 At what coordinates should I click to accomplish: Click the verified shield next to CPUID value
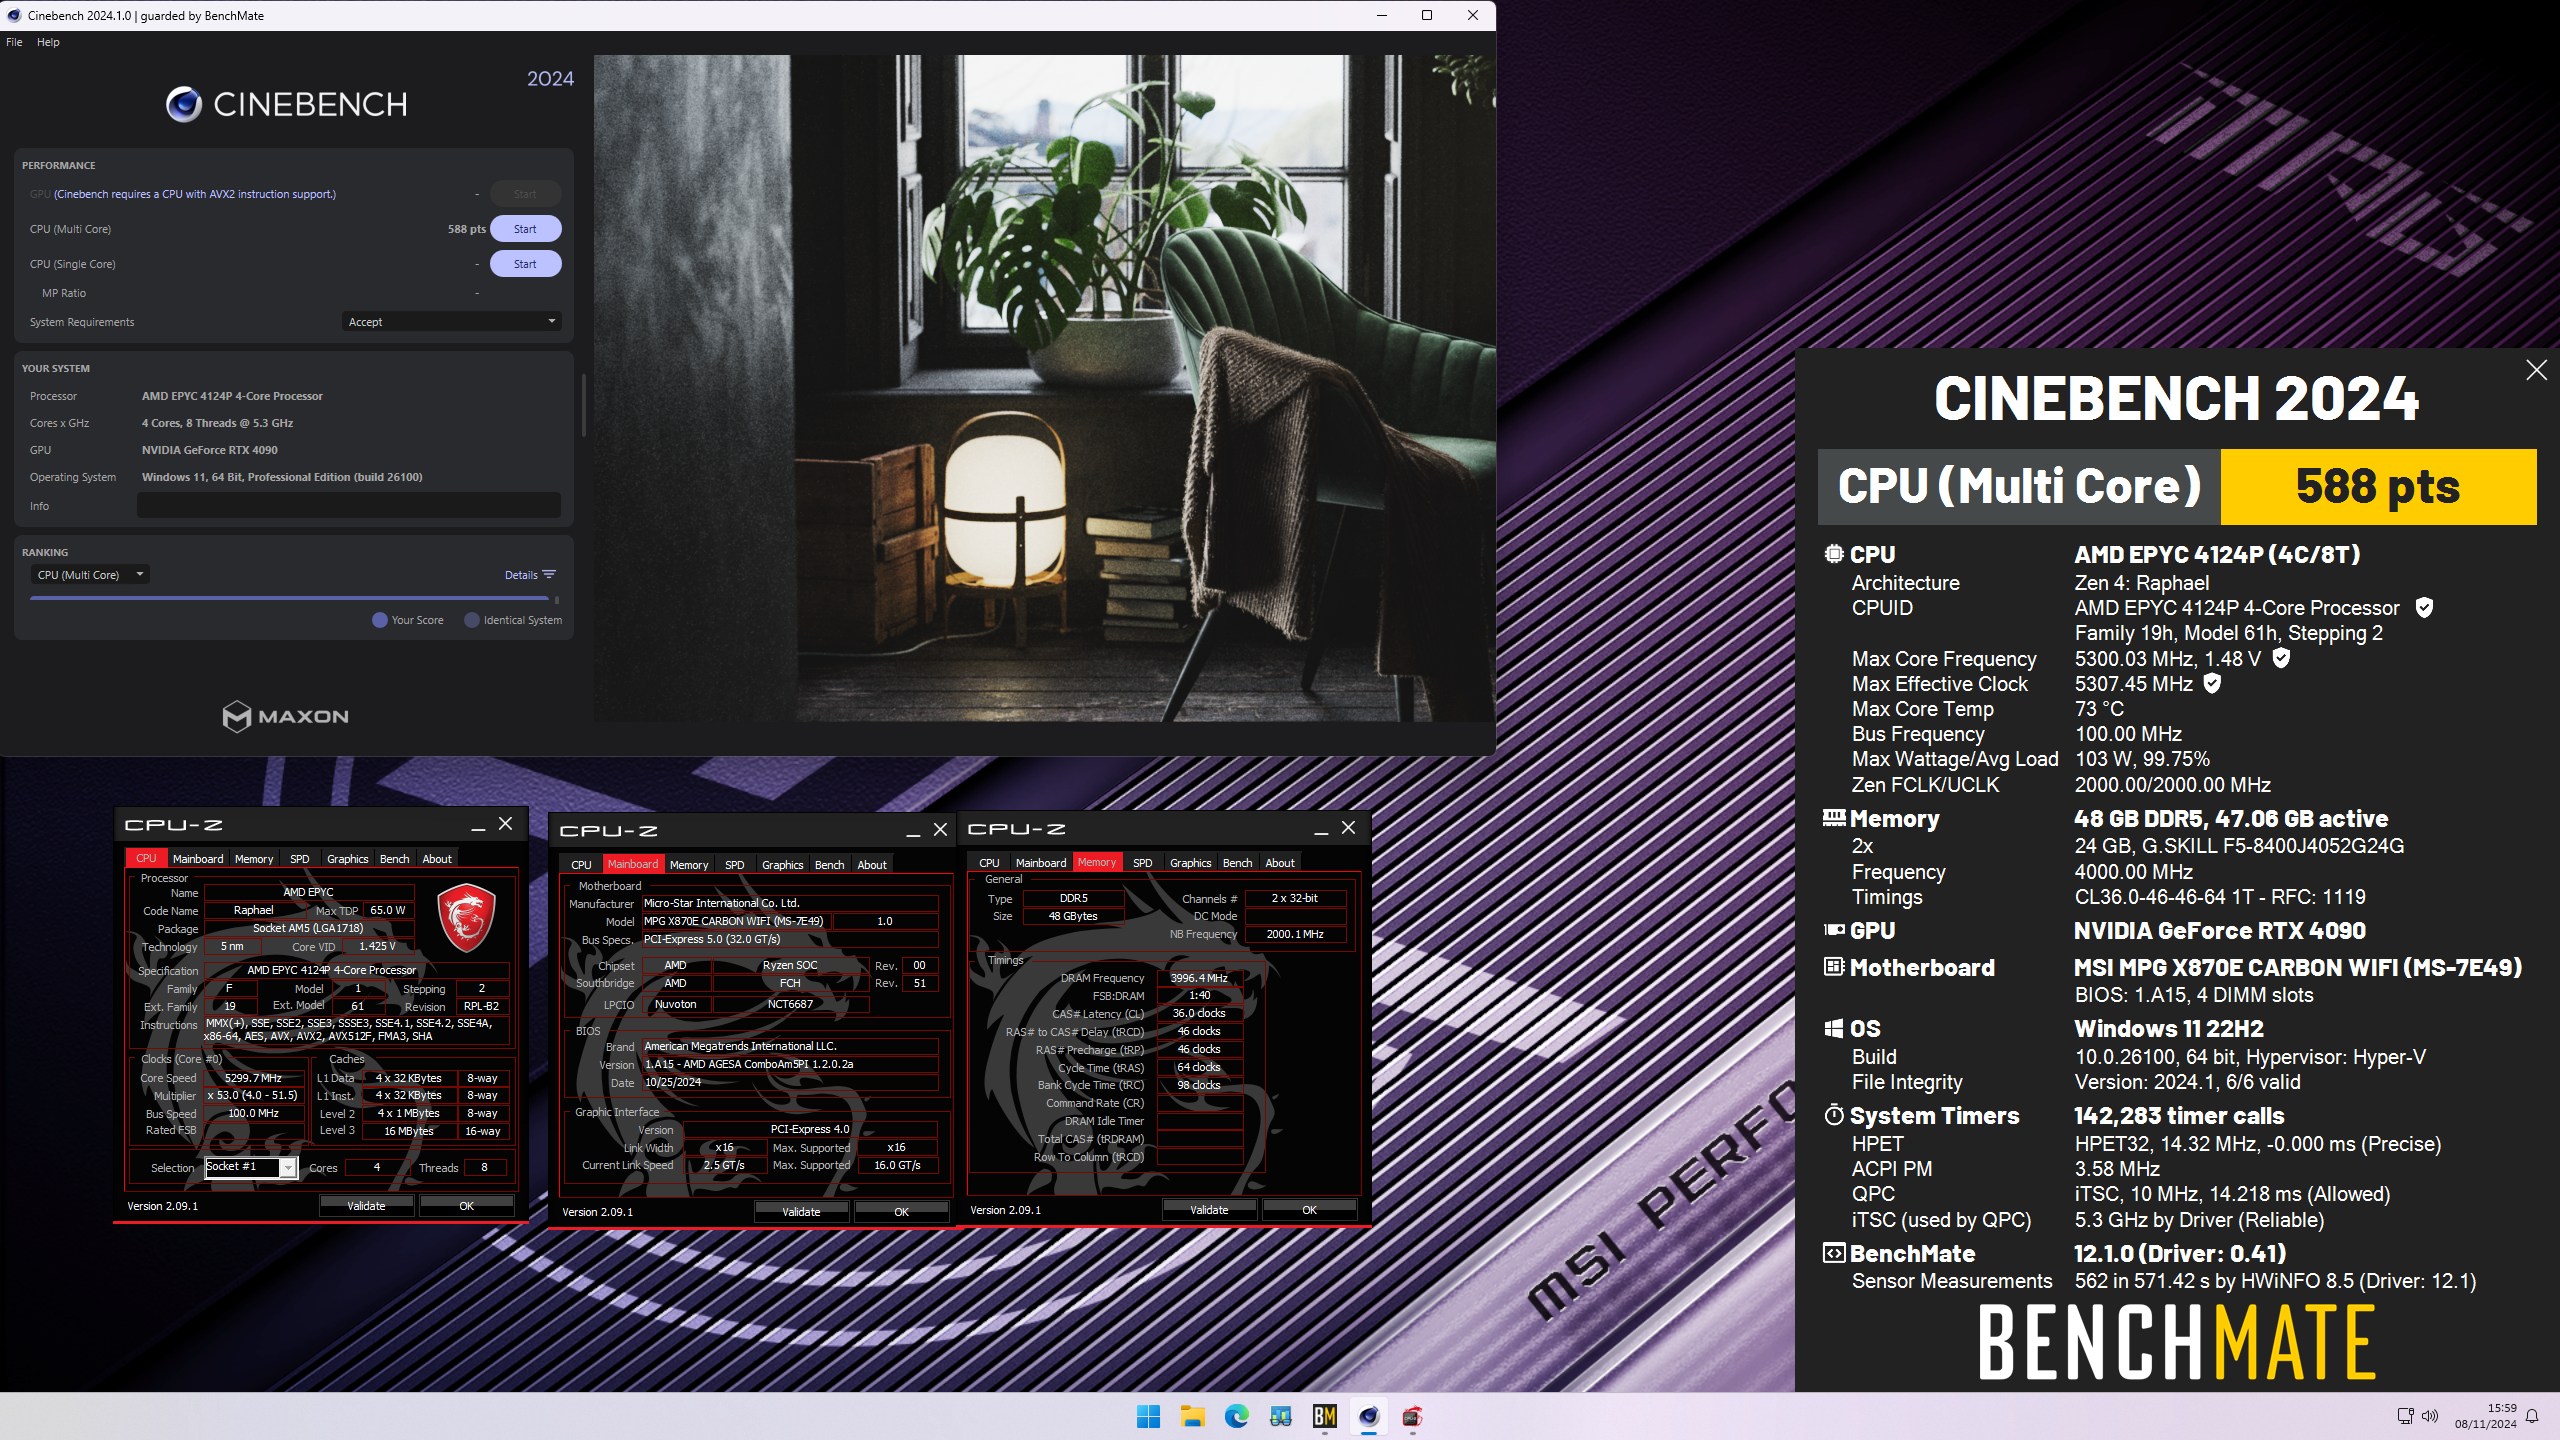click(2424, 607)
